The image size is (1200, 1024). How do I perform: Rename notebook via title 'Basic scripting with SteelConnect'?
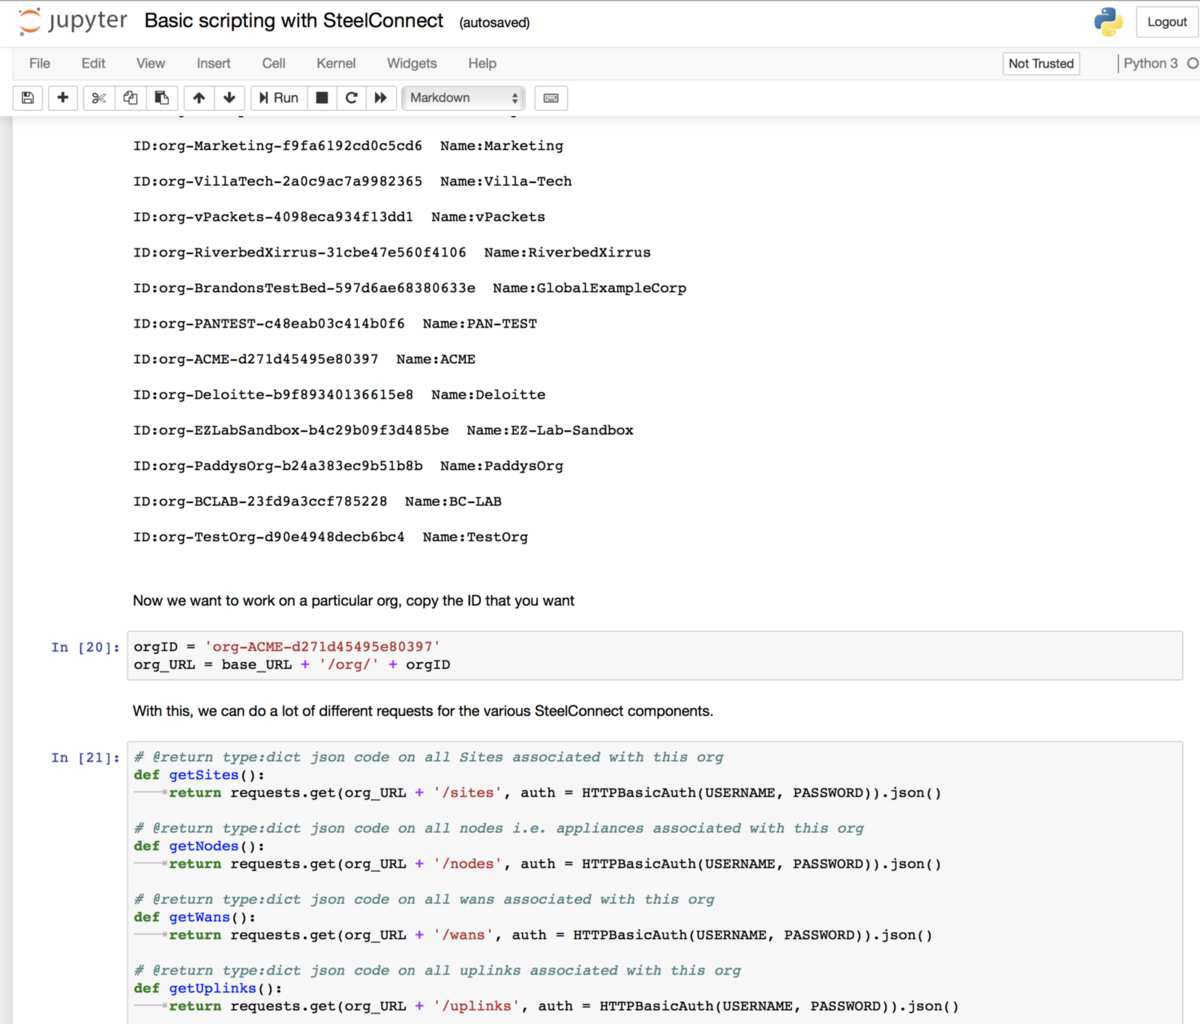pos(294,21)
